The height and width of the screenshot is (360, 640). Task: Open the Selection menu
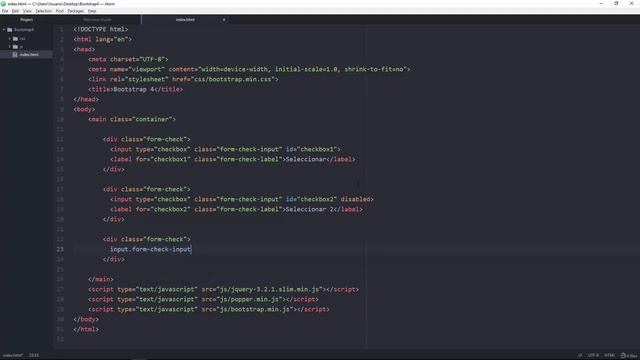click(x=44, y=11)
